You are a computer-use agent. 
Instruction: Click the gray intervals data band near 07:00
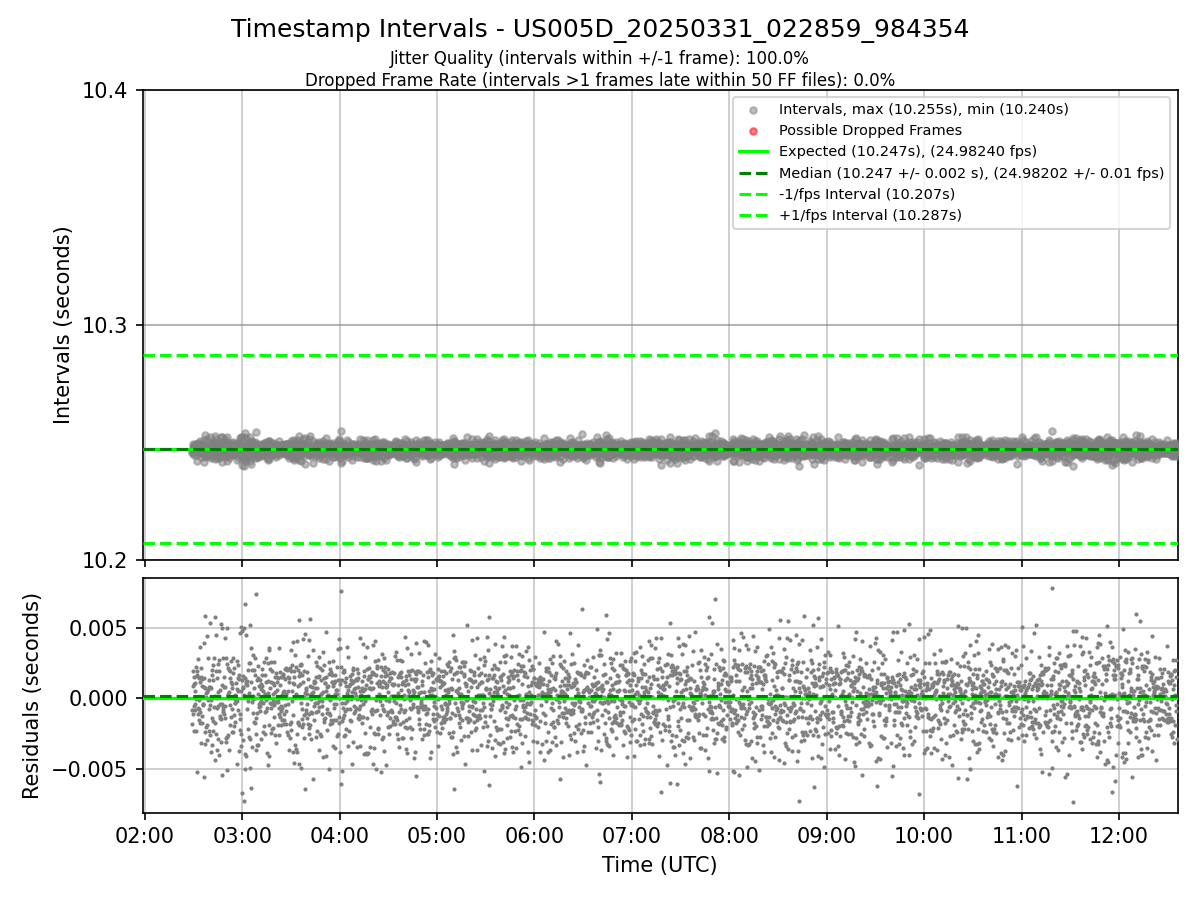631,449
